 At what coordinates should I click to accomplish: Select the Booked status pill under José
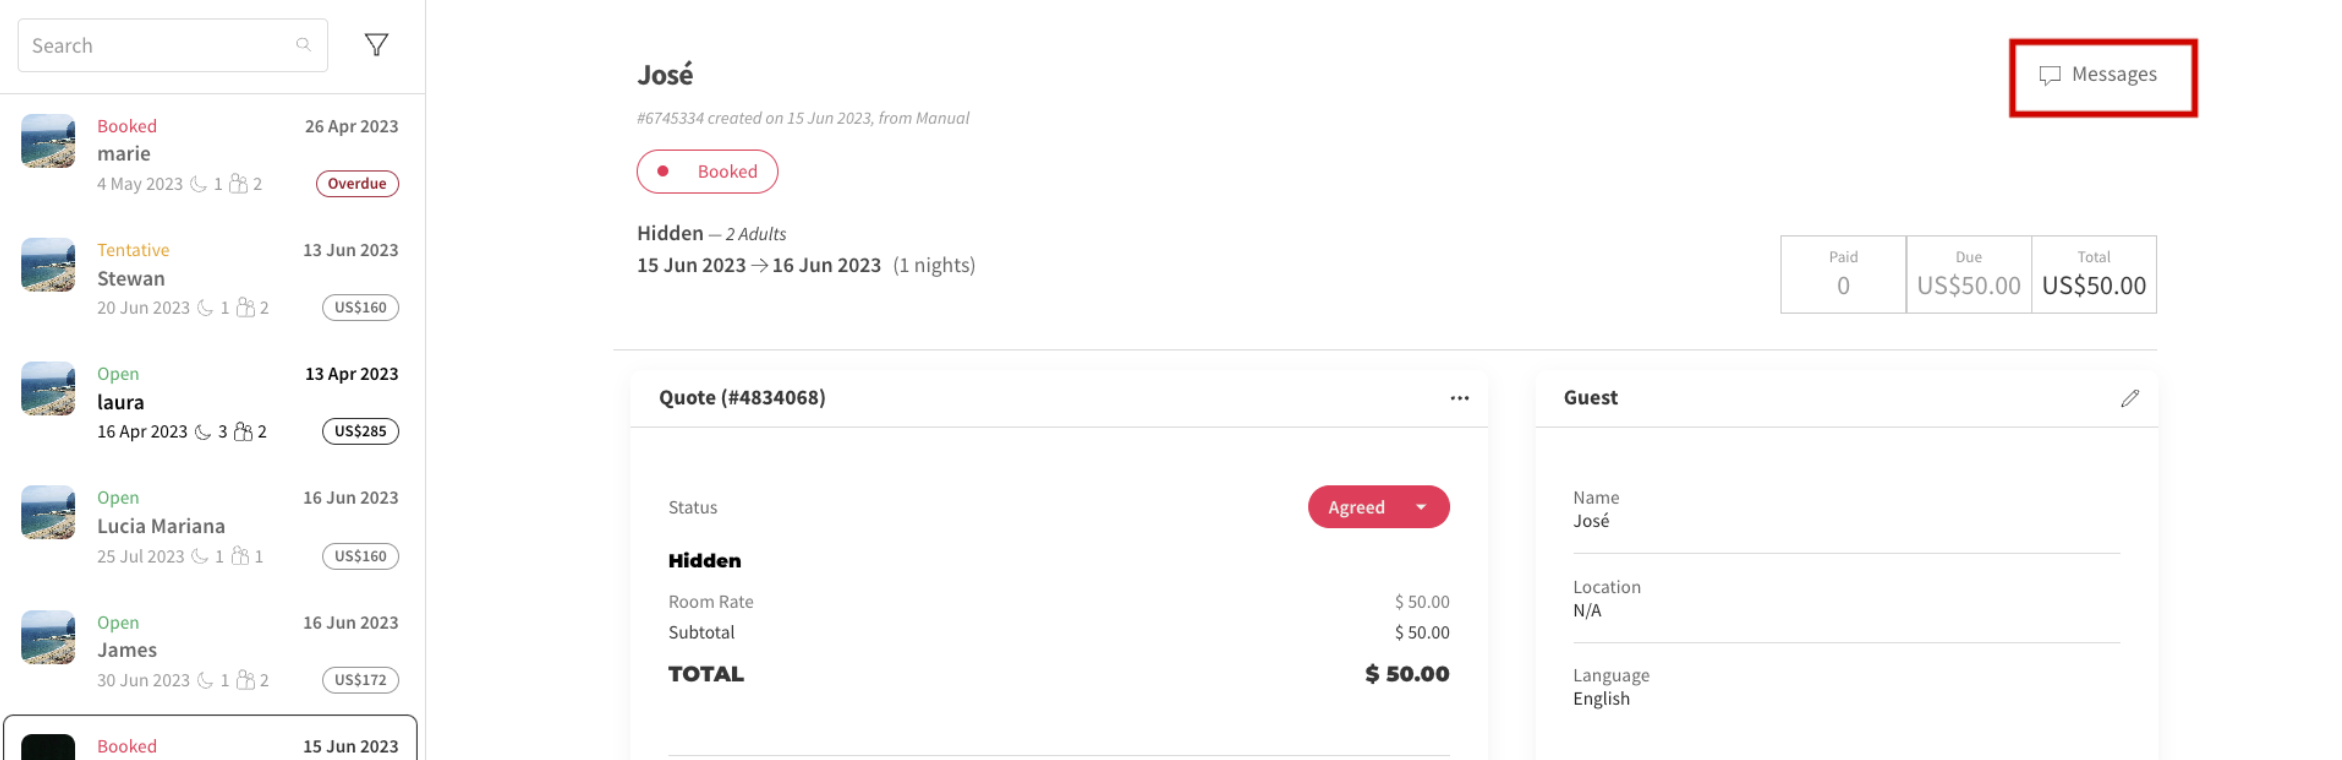click(x=707, y=171)
